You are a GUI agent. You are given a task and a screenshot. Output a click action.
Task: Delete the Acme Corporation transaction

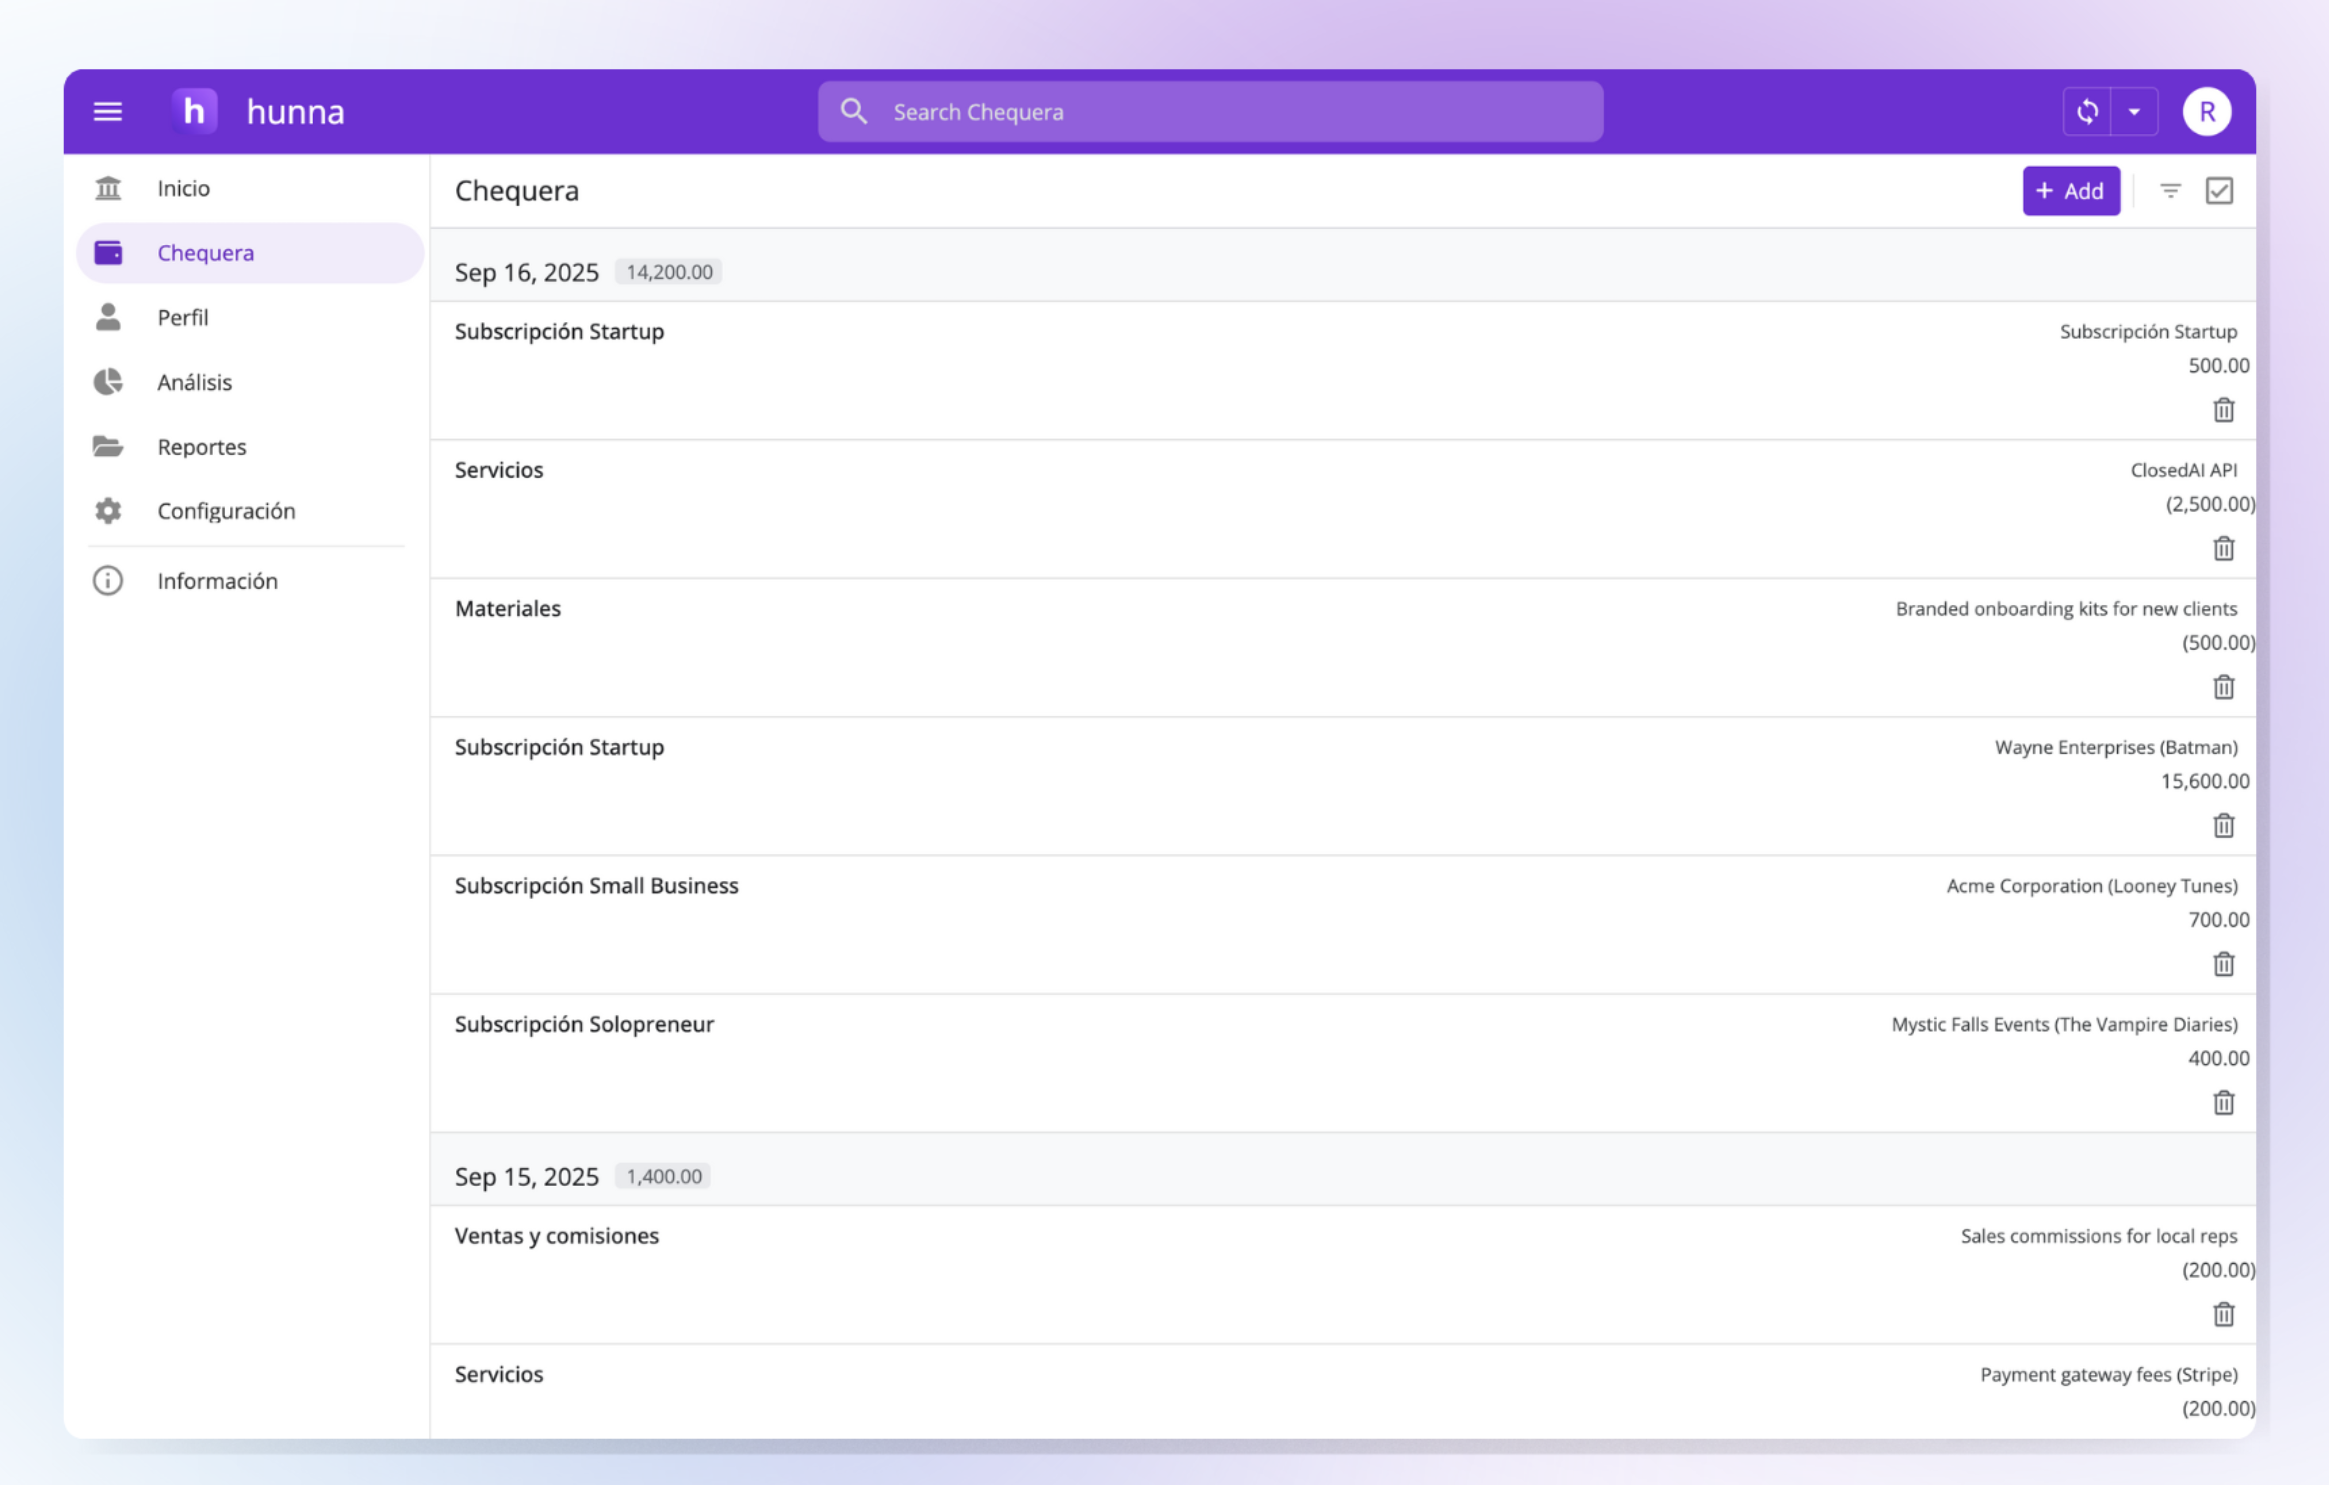(x=2223, y=964)
